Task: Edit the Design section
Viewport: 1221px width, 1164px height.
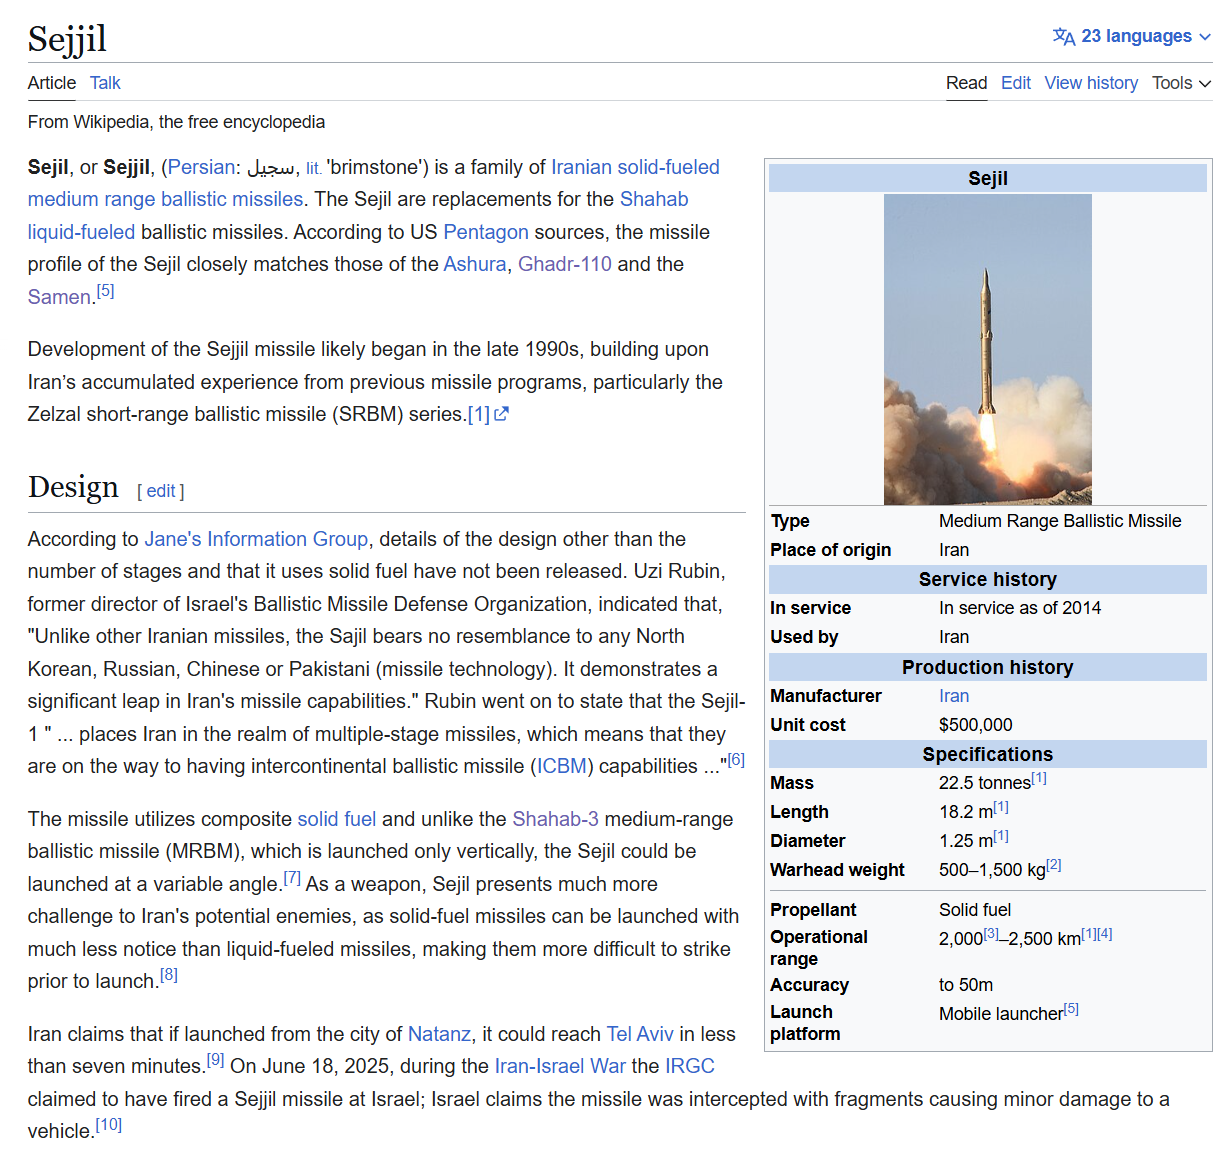Action: (x=161, y=491)
